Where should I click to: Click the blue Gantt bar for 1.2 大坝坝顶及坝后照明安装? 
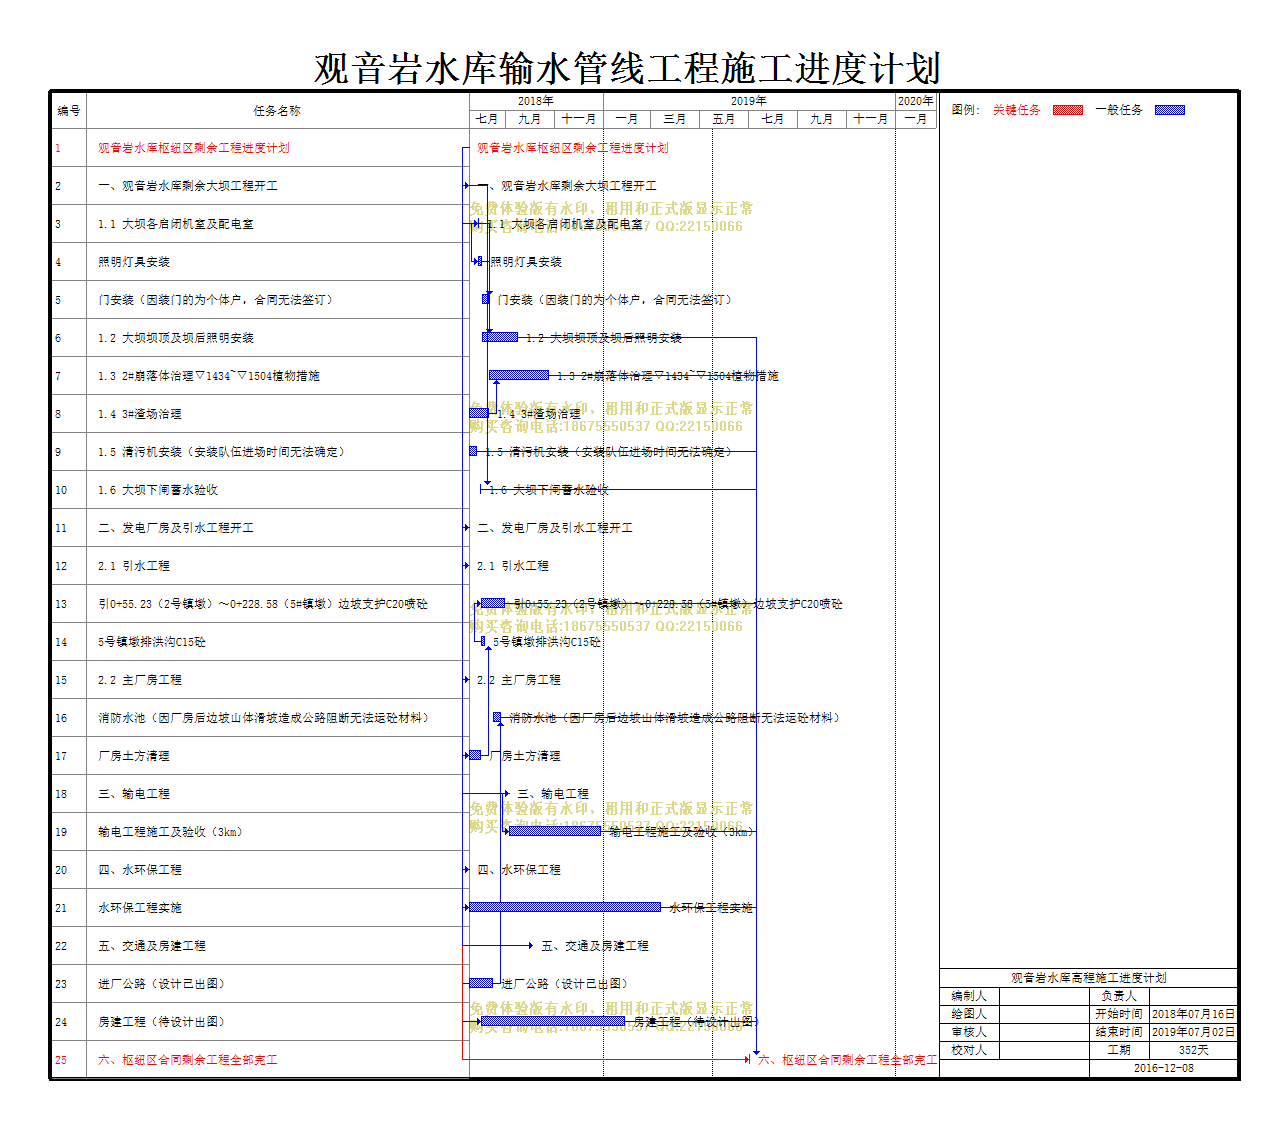point(500,337)
